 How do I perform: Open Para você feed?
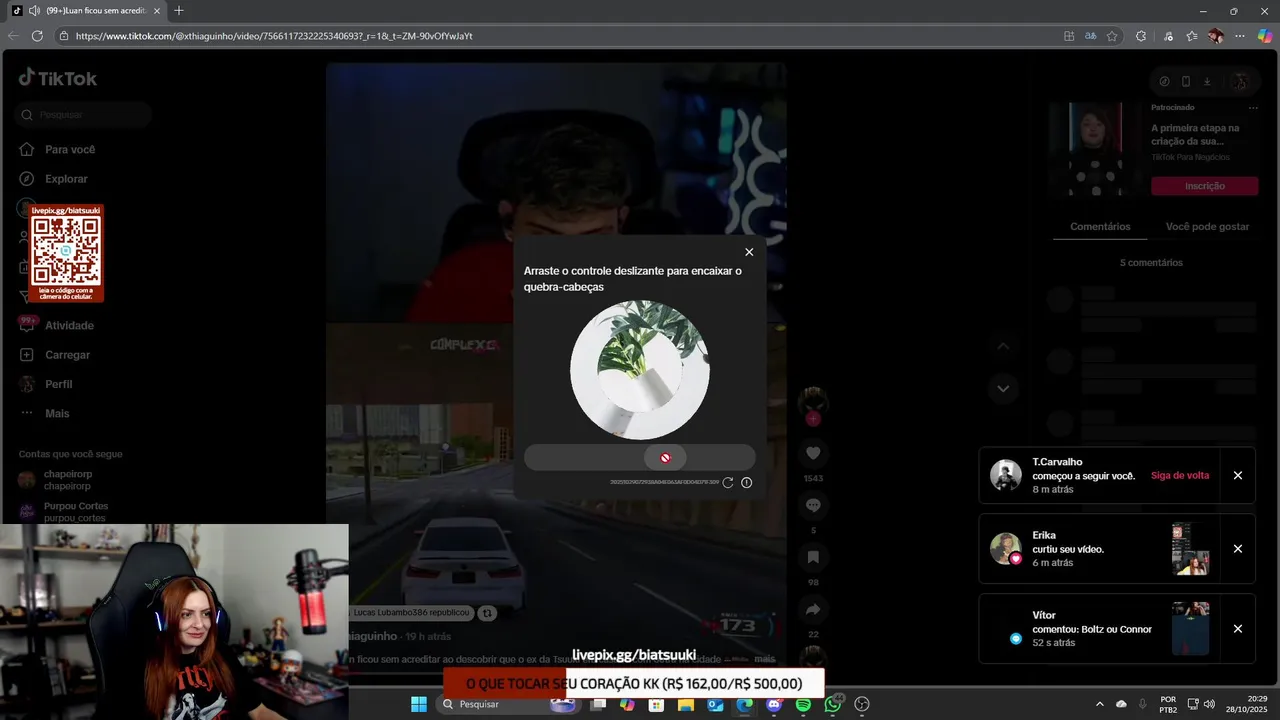[58, 149]
